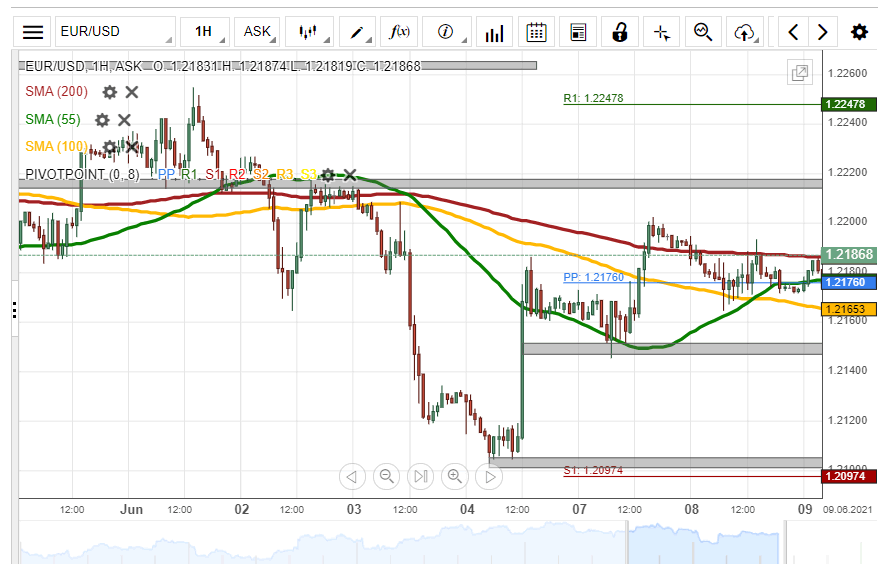Click the Jun month label on time axis

[131, 509]
